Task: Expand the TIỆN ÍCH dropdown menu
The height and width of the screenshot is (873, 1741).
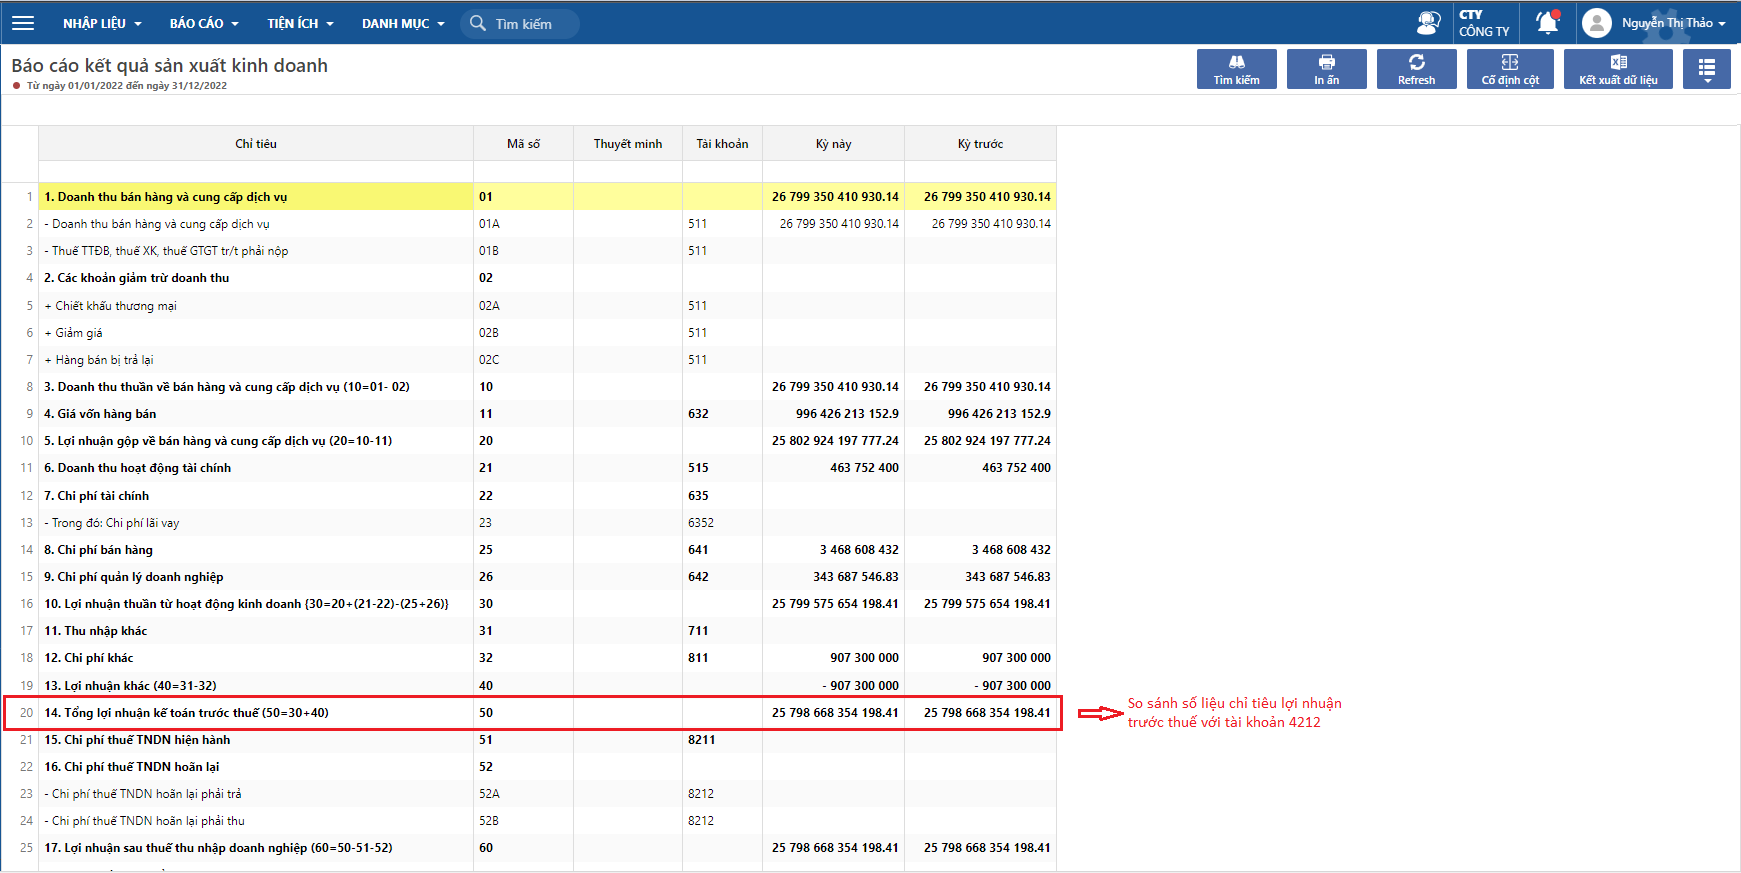Action: point(300,23)
